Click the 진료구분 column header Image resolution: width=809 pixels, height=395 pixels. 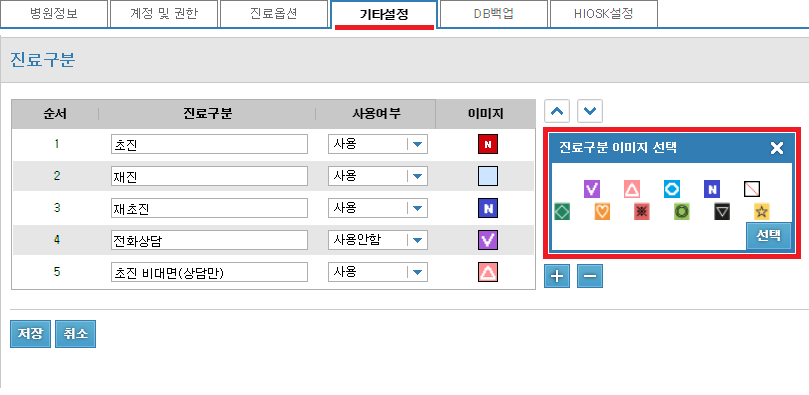[207, 114]
